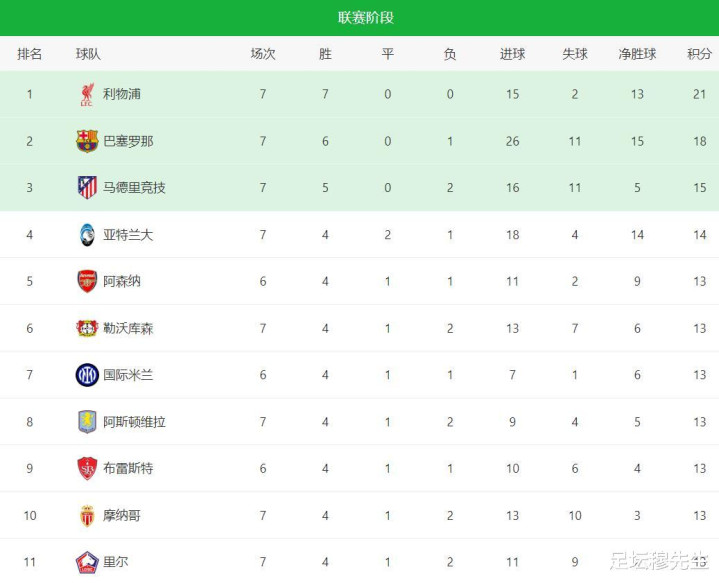Click the Atletico Madrid crest icon
This screenshot has height=583, width=719.
87,187
